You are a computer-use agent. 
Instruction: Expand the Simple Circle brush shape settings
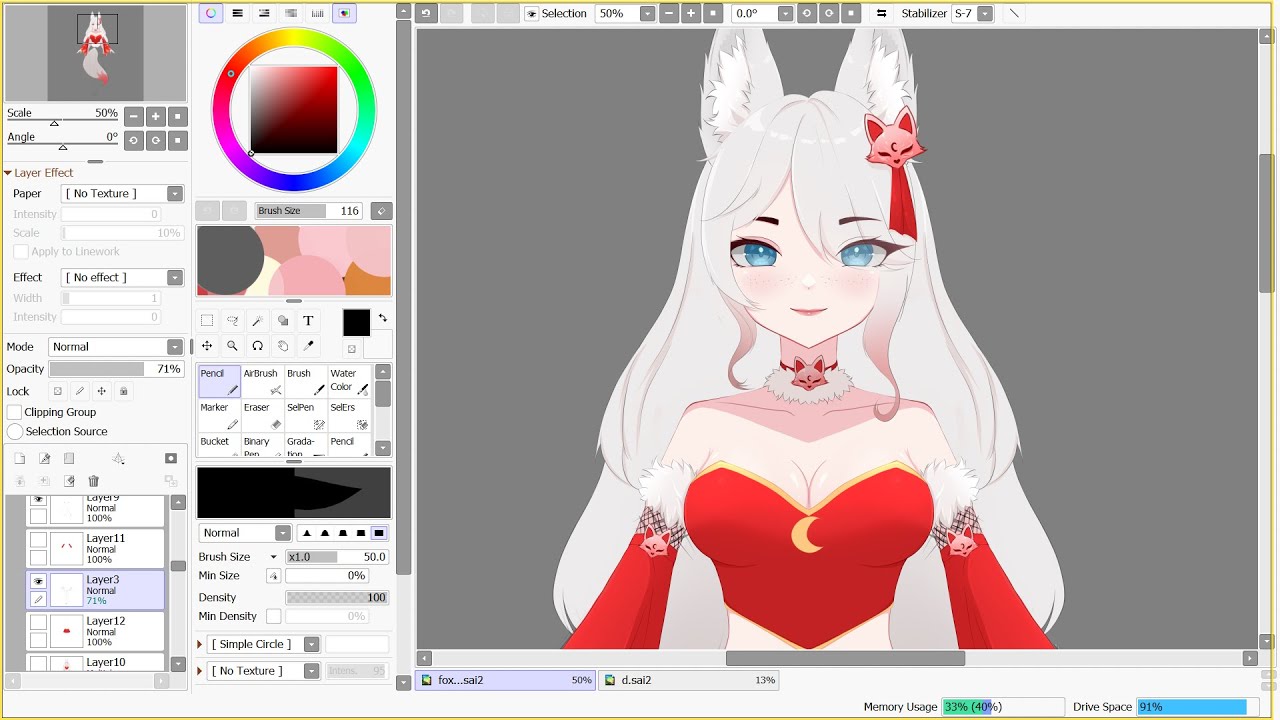(200, 645)
